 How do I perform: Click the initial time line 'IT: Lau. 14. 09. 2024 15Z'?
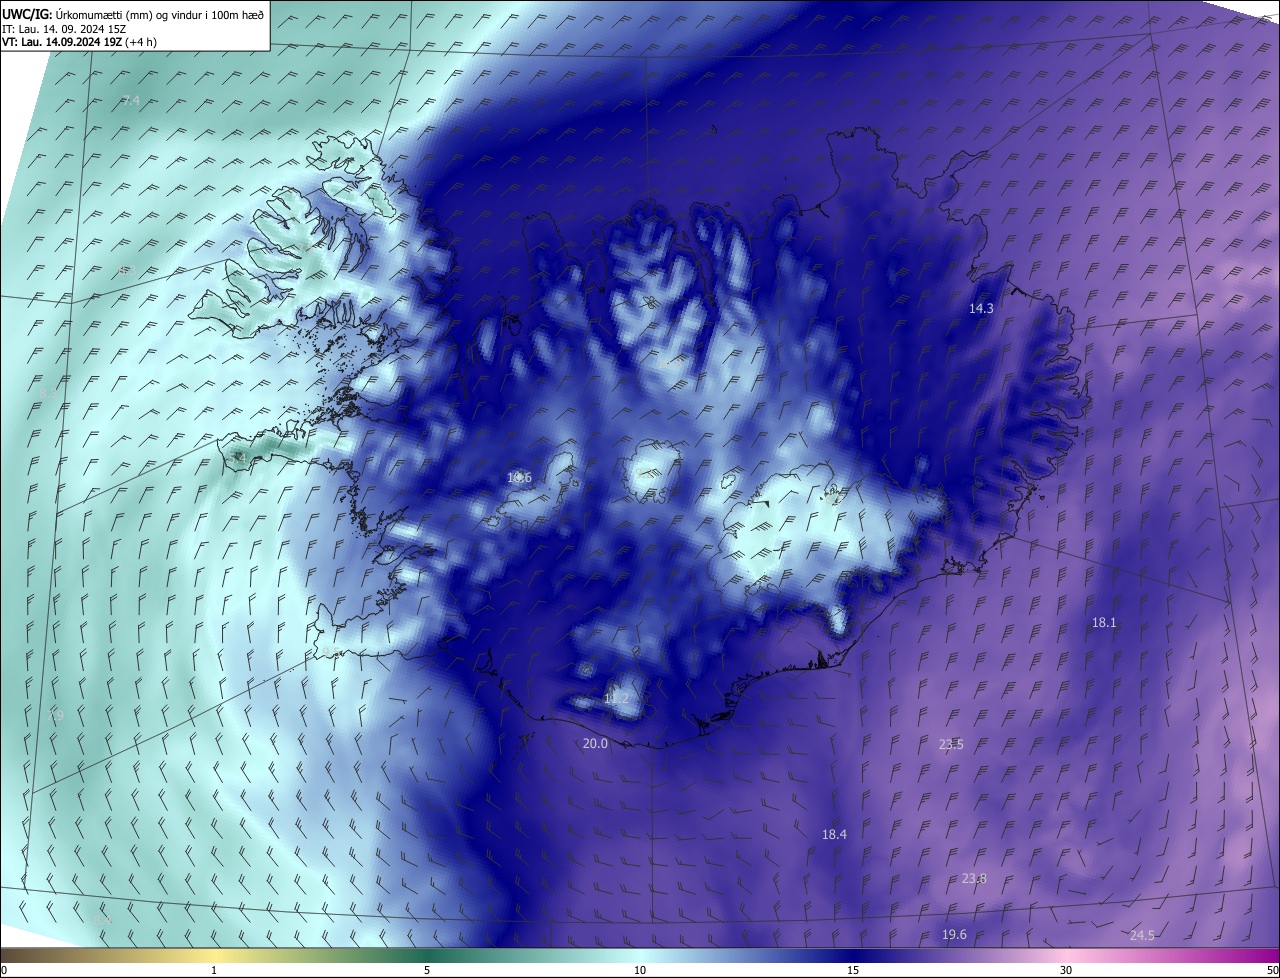65,28
